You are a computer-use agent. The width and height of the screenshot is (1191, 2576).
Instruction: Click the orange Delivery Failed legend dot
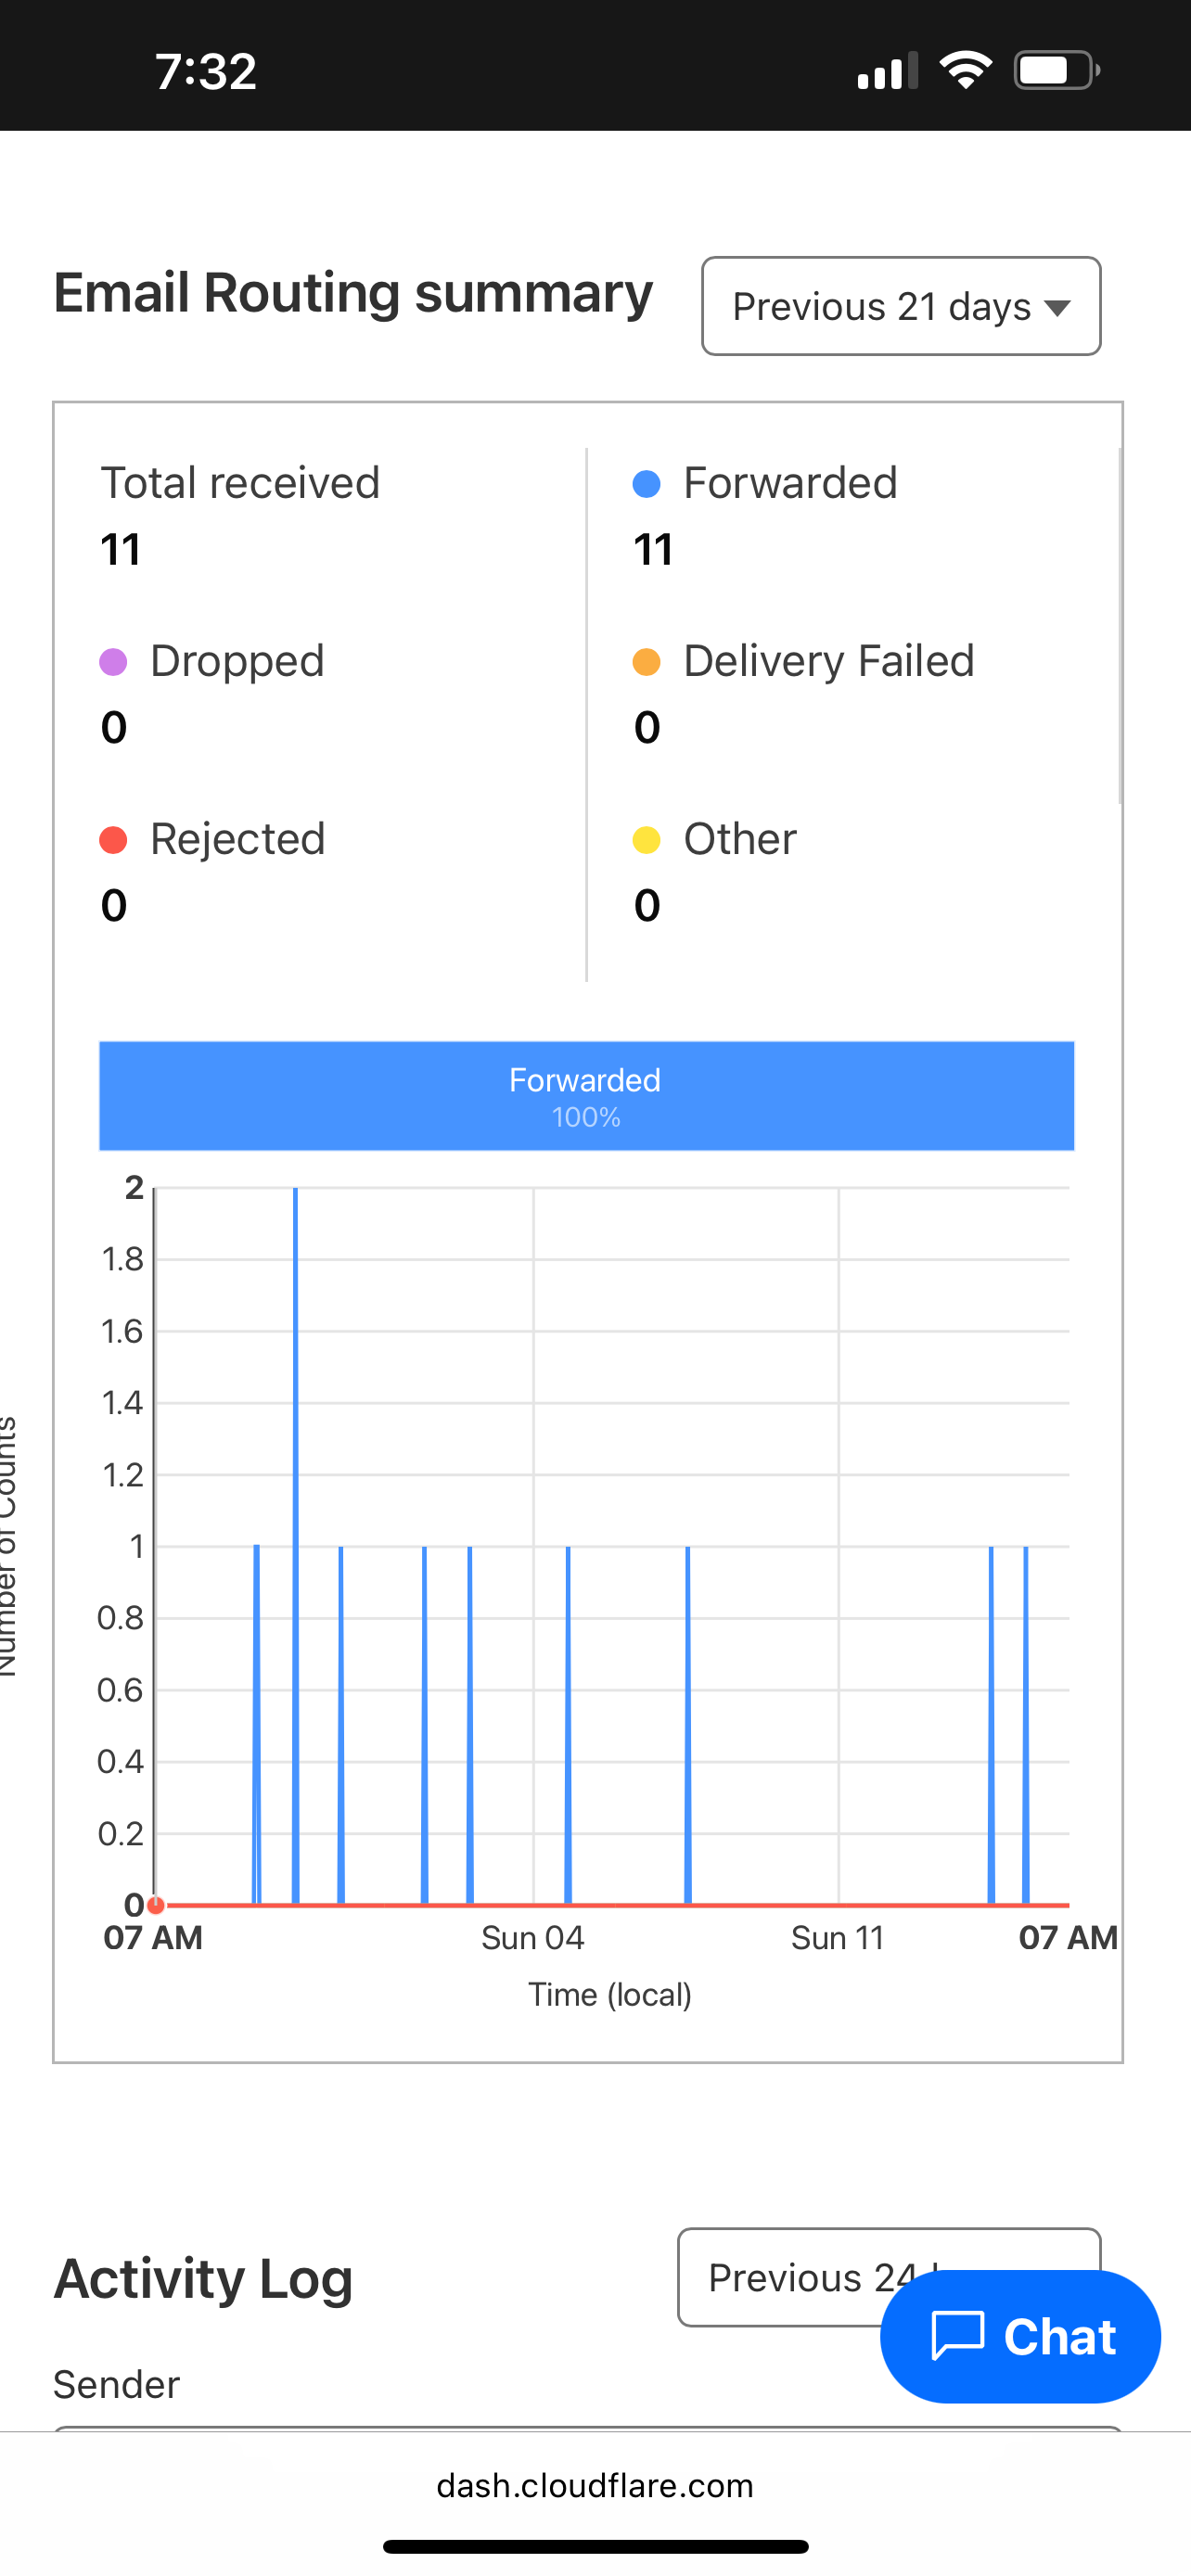pos(647,662)
